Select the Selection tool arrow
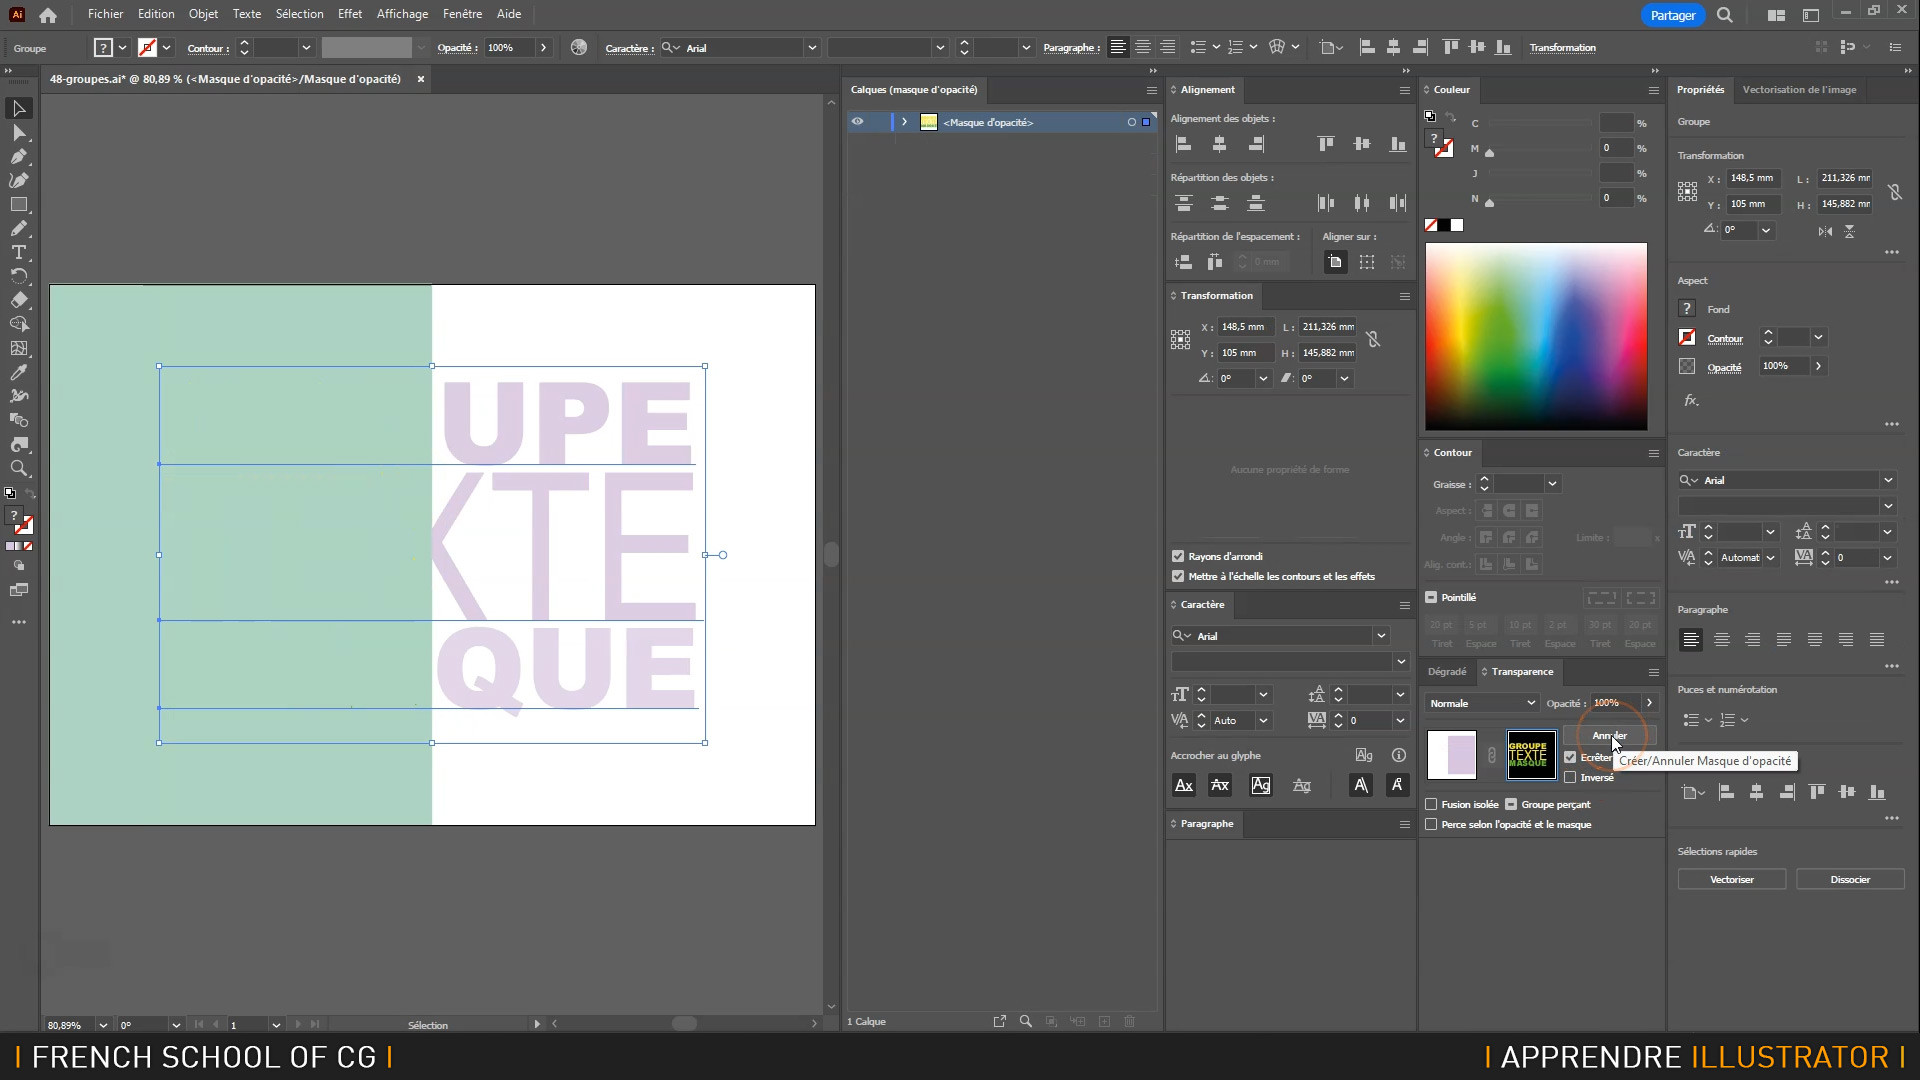 (x=19, y=108)
